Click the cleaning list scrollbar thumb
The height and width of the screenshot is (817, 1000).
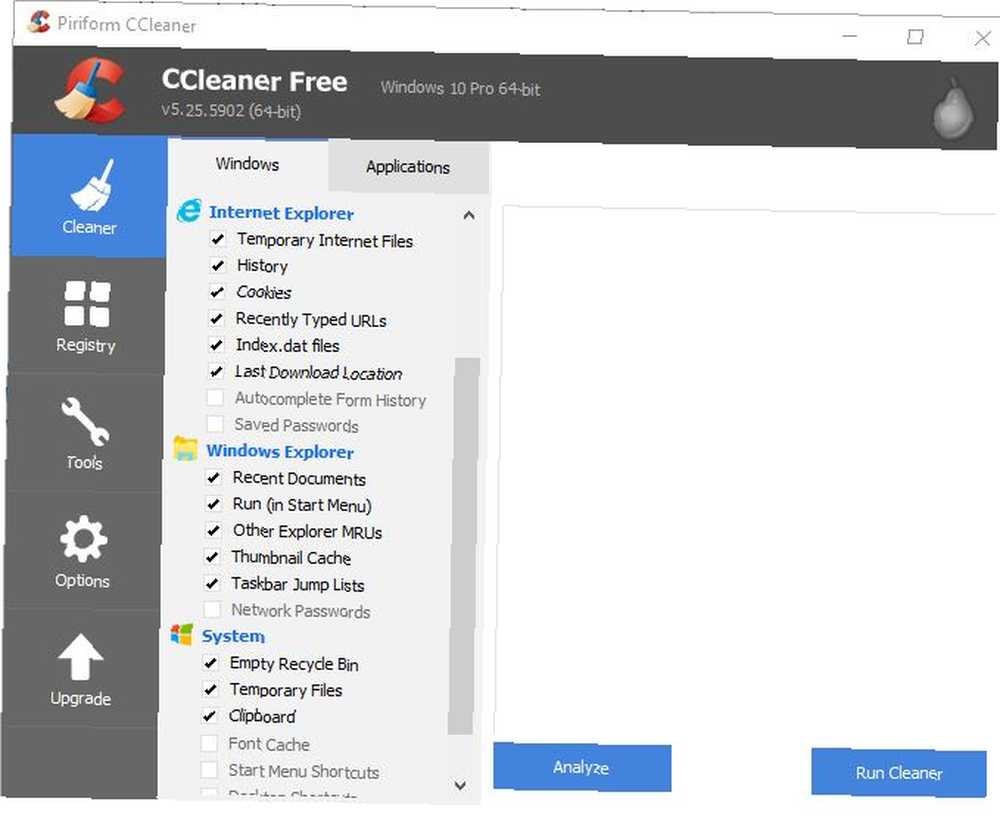[464, 546]
